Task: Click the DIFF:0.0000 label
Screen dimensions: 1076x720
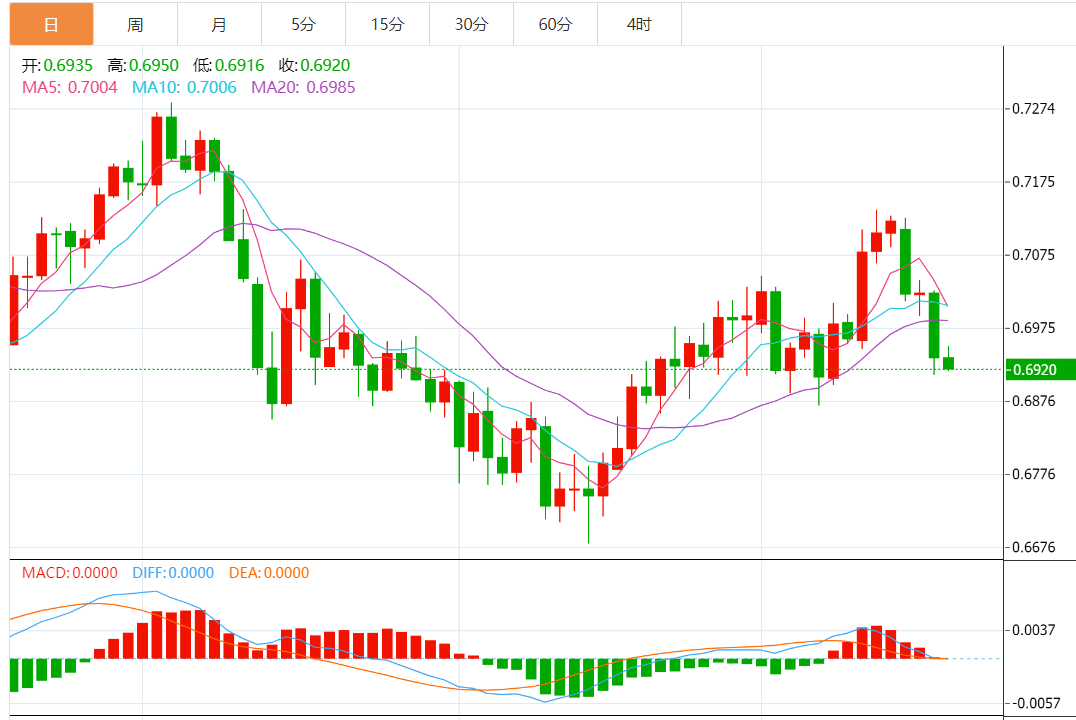Action: [x=173, y=572]
